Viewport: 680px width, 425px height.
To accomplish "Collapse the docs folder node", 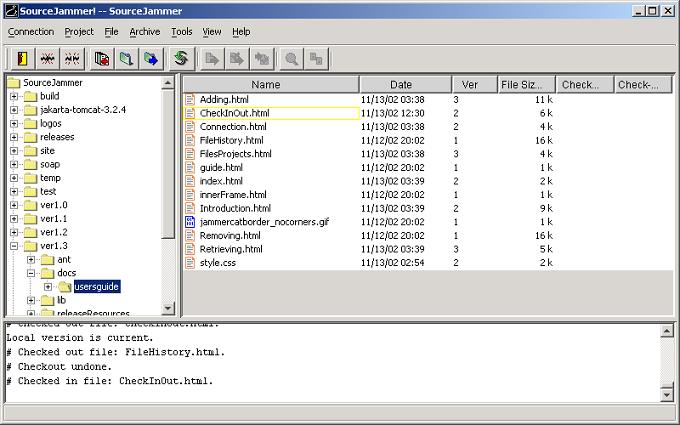I will click(x=31, y=273).
